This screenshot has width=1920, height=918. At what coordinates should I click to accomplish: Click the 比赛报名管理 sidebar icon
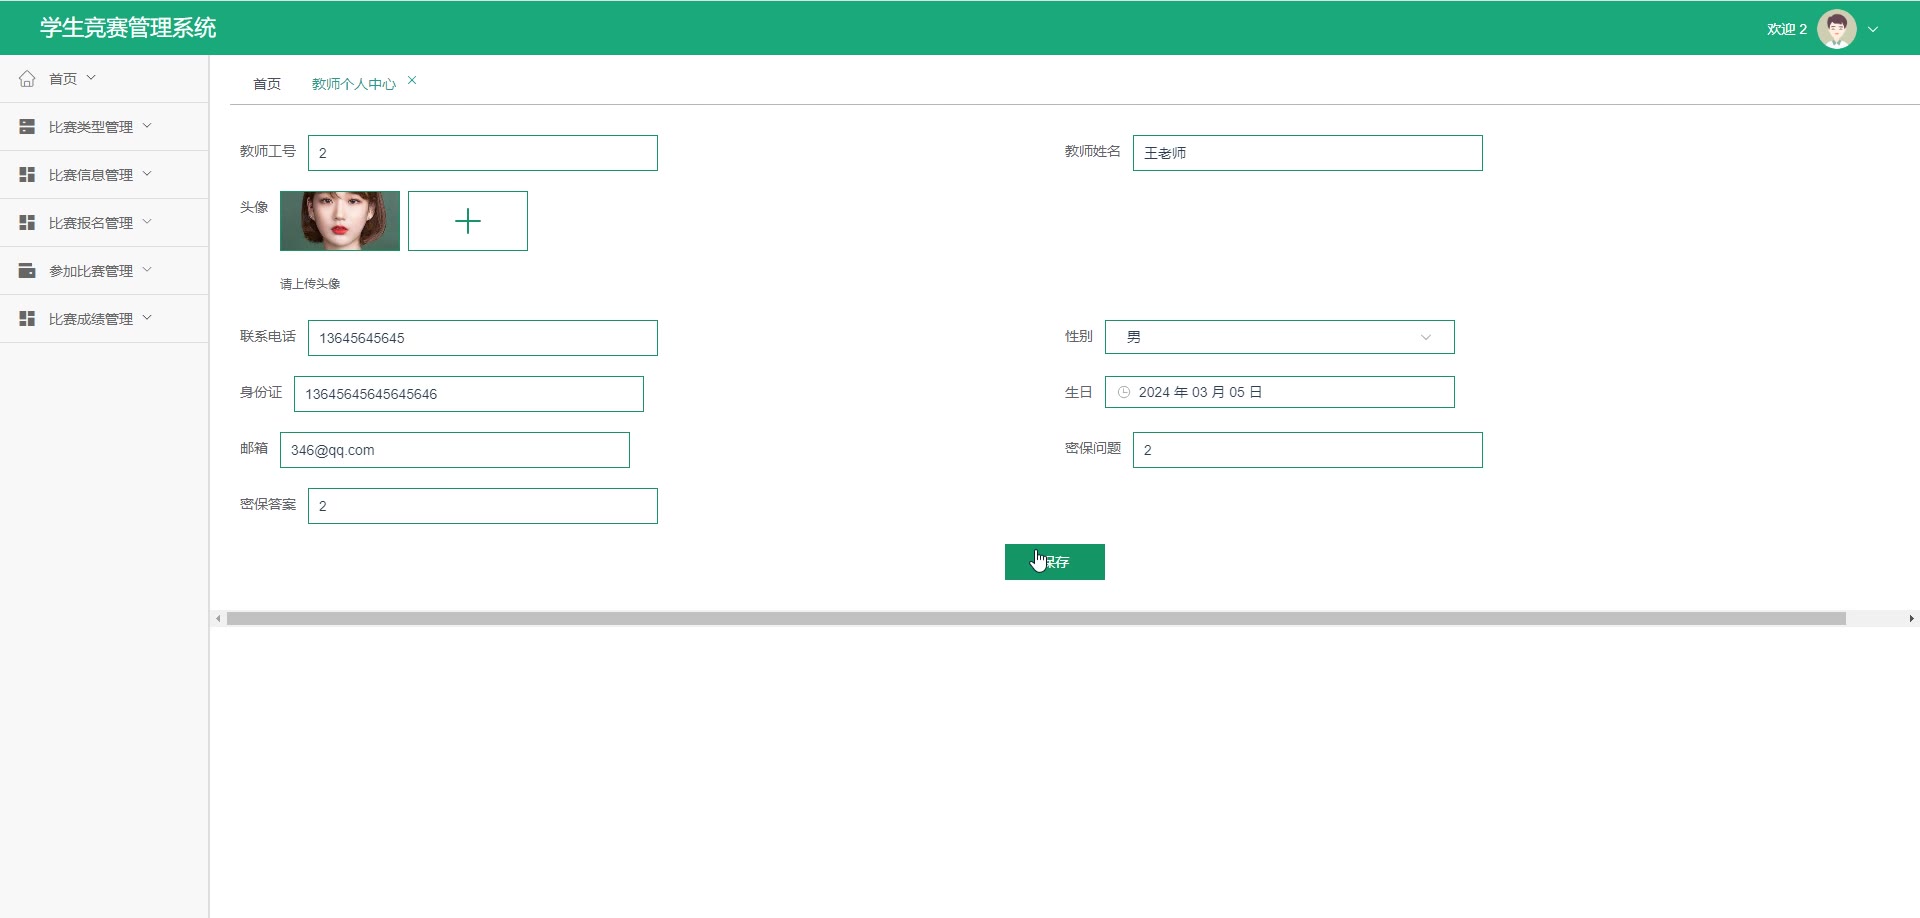(x=27, y=223)
